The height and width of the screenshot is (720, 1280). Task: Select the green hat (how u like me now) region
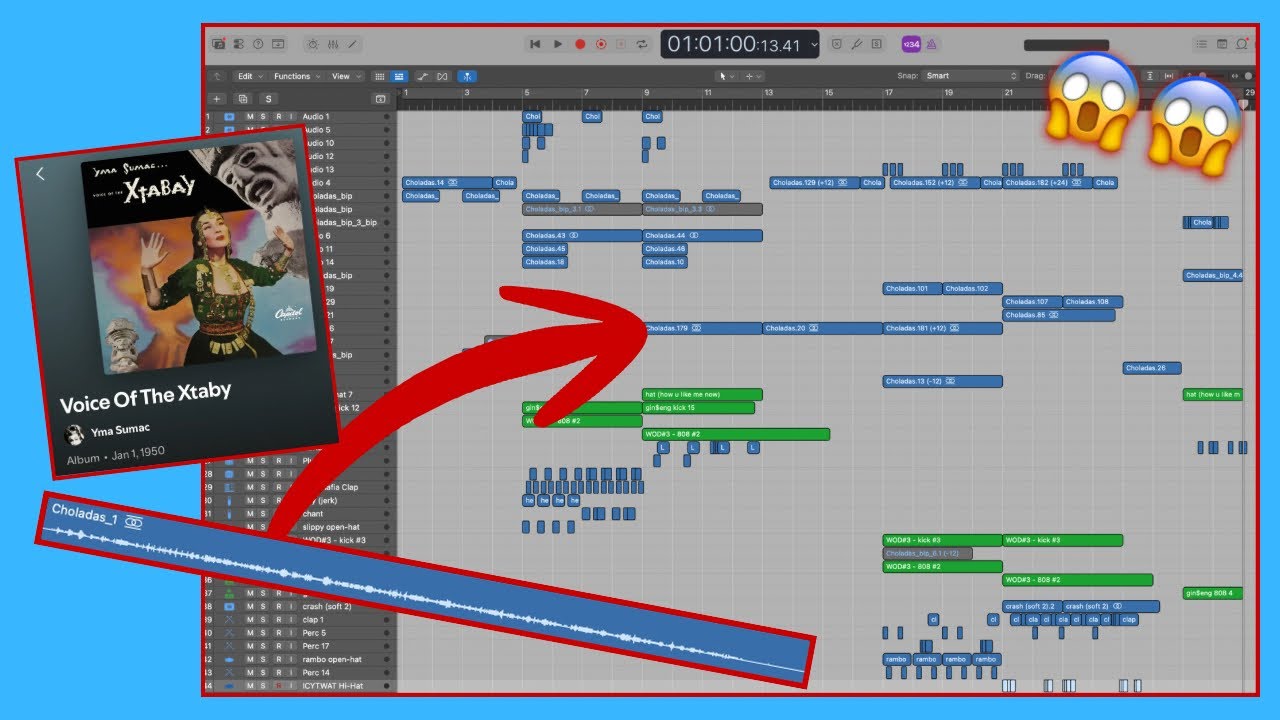(x=702, y=395)
